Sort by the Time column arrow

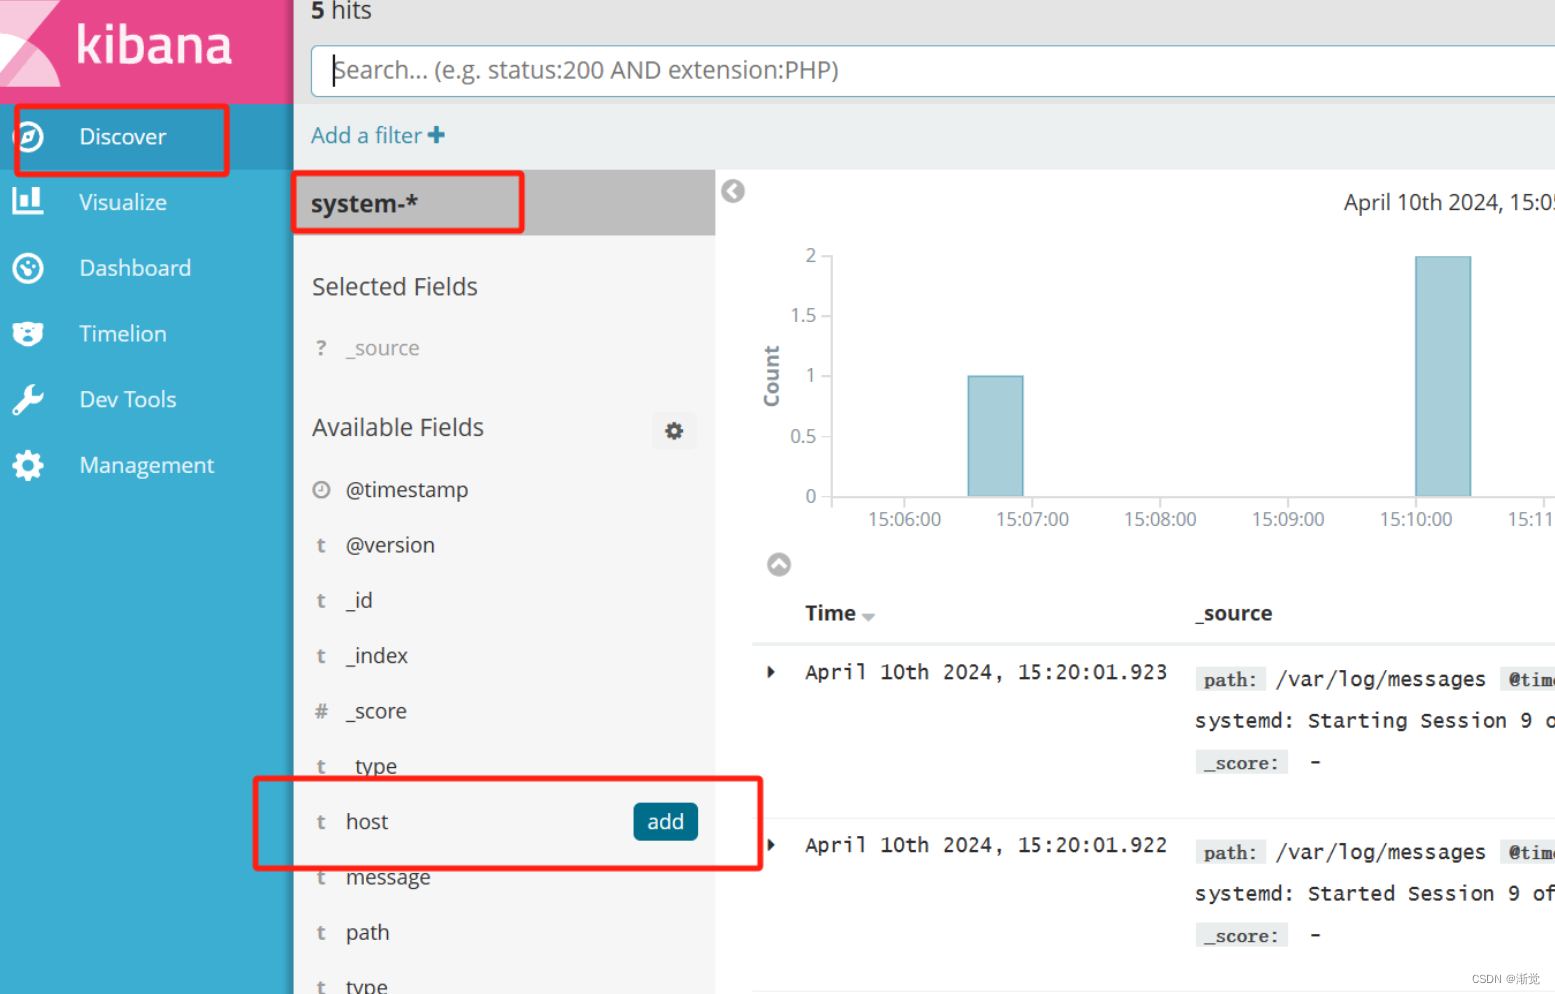[868, 617]
